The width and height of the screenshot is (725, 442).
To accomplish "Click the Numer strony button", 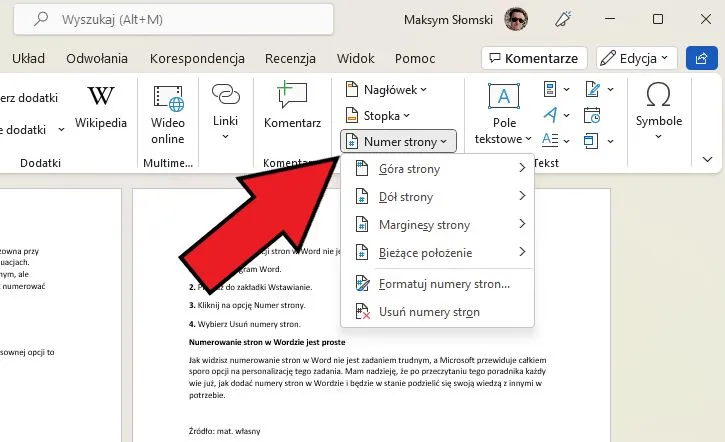I will coord(399,142).
